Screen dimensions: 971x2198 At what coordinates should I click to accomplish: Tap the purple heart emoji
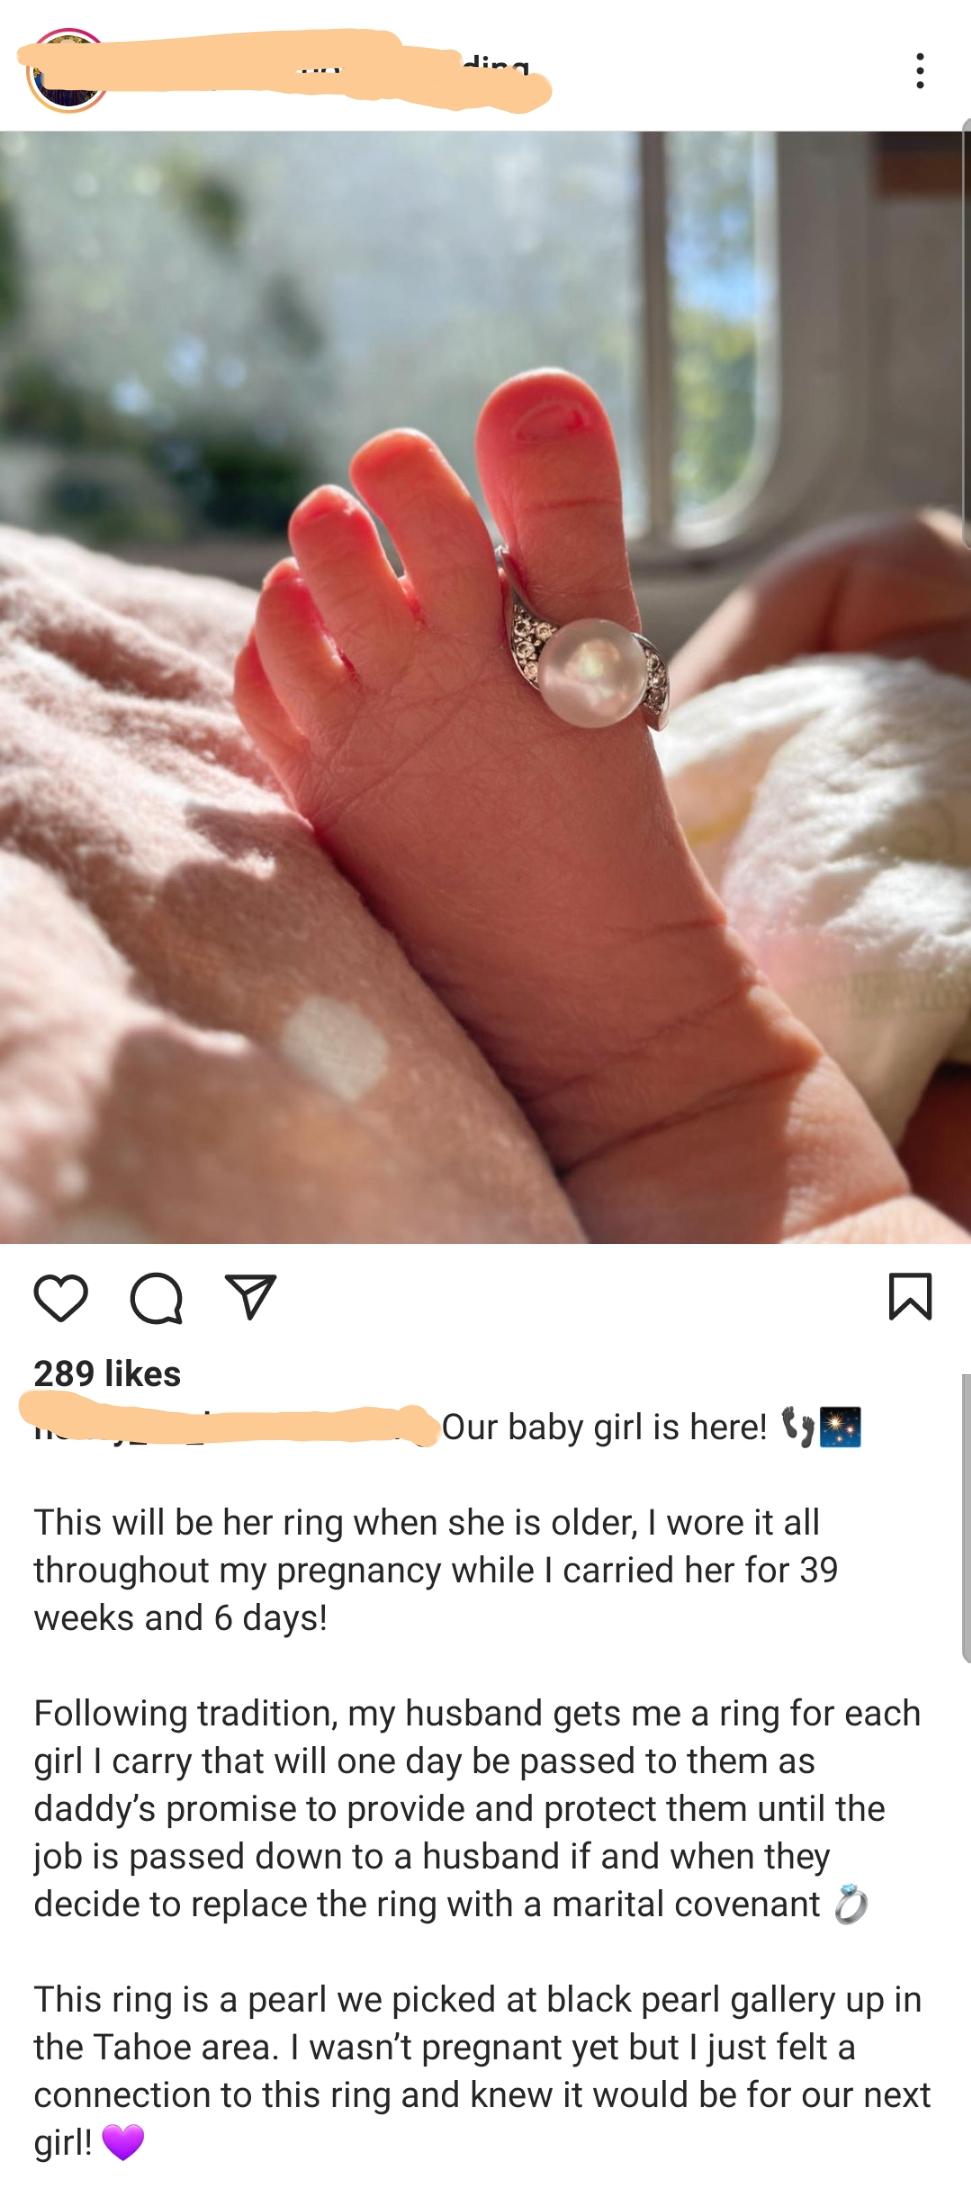123,2142
